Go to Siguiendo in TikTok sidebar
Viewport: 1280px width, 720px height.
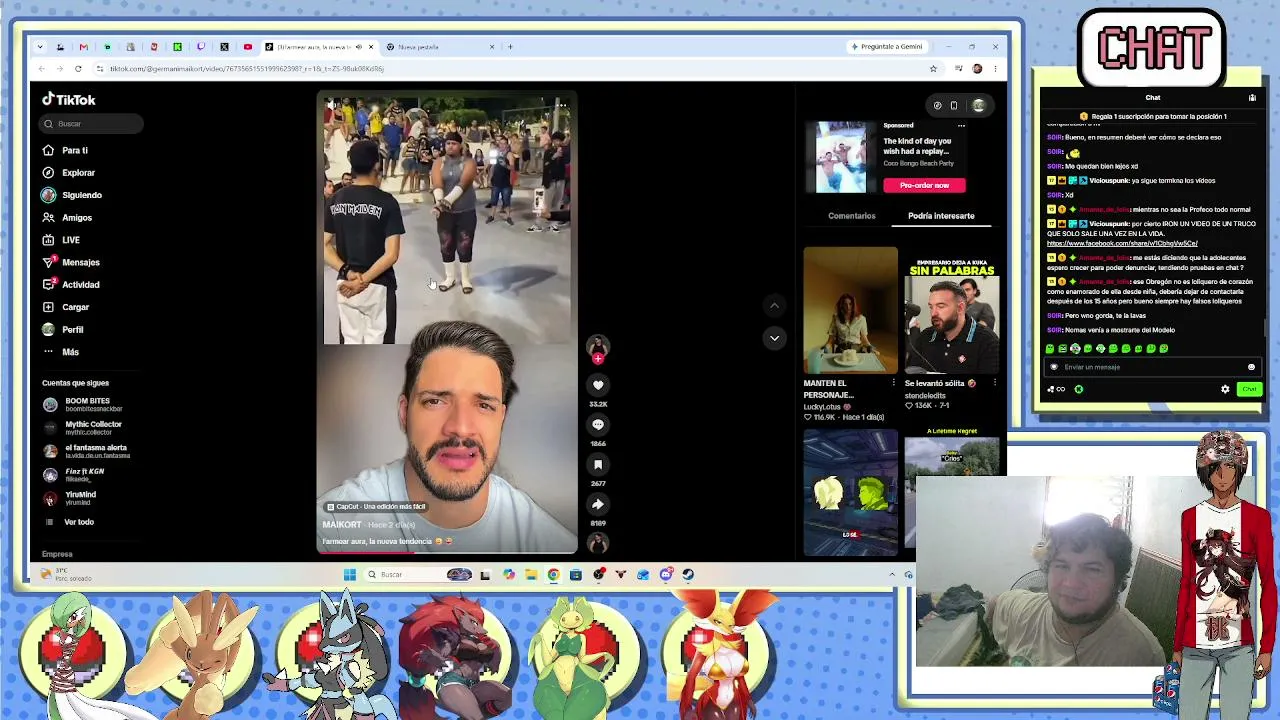pyautogui.click(x=72, y=195)
